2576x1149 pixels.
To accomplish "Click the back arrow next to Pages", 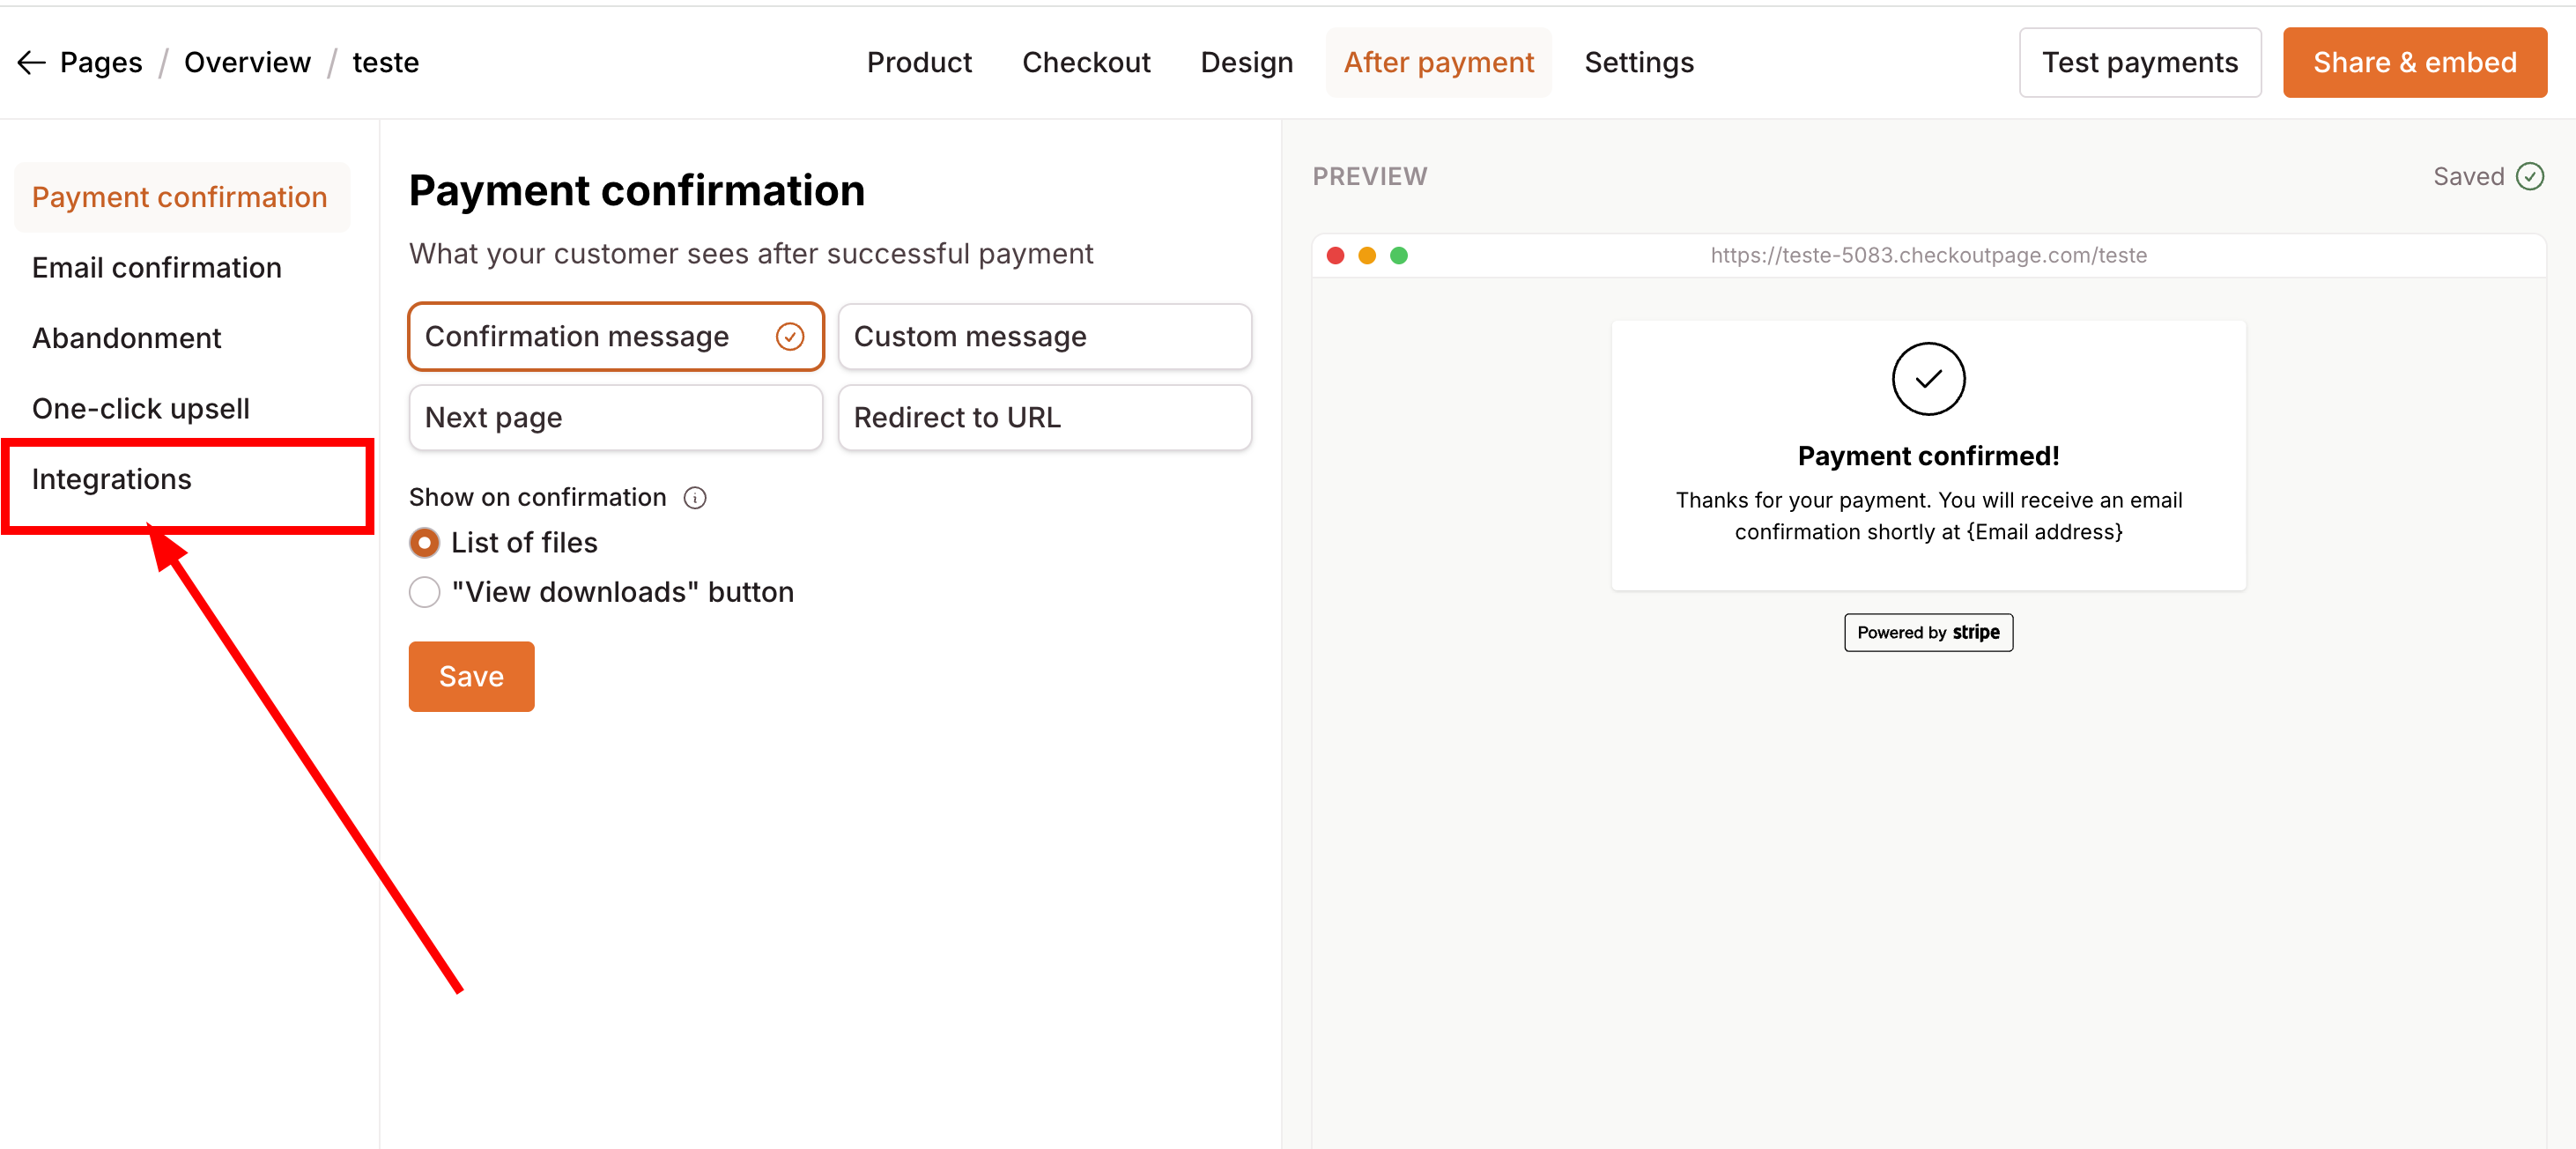I will [31, 62].
